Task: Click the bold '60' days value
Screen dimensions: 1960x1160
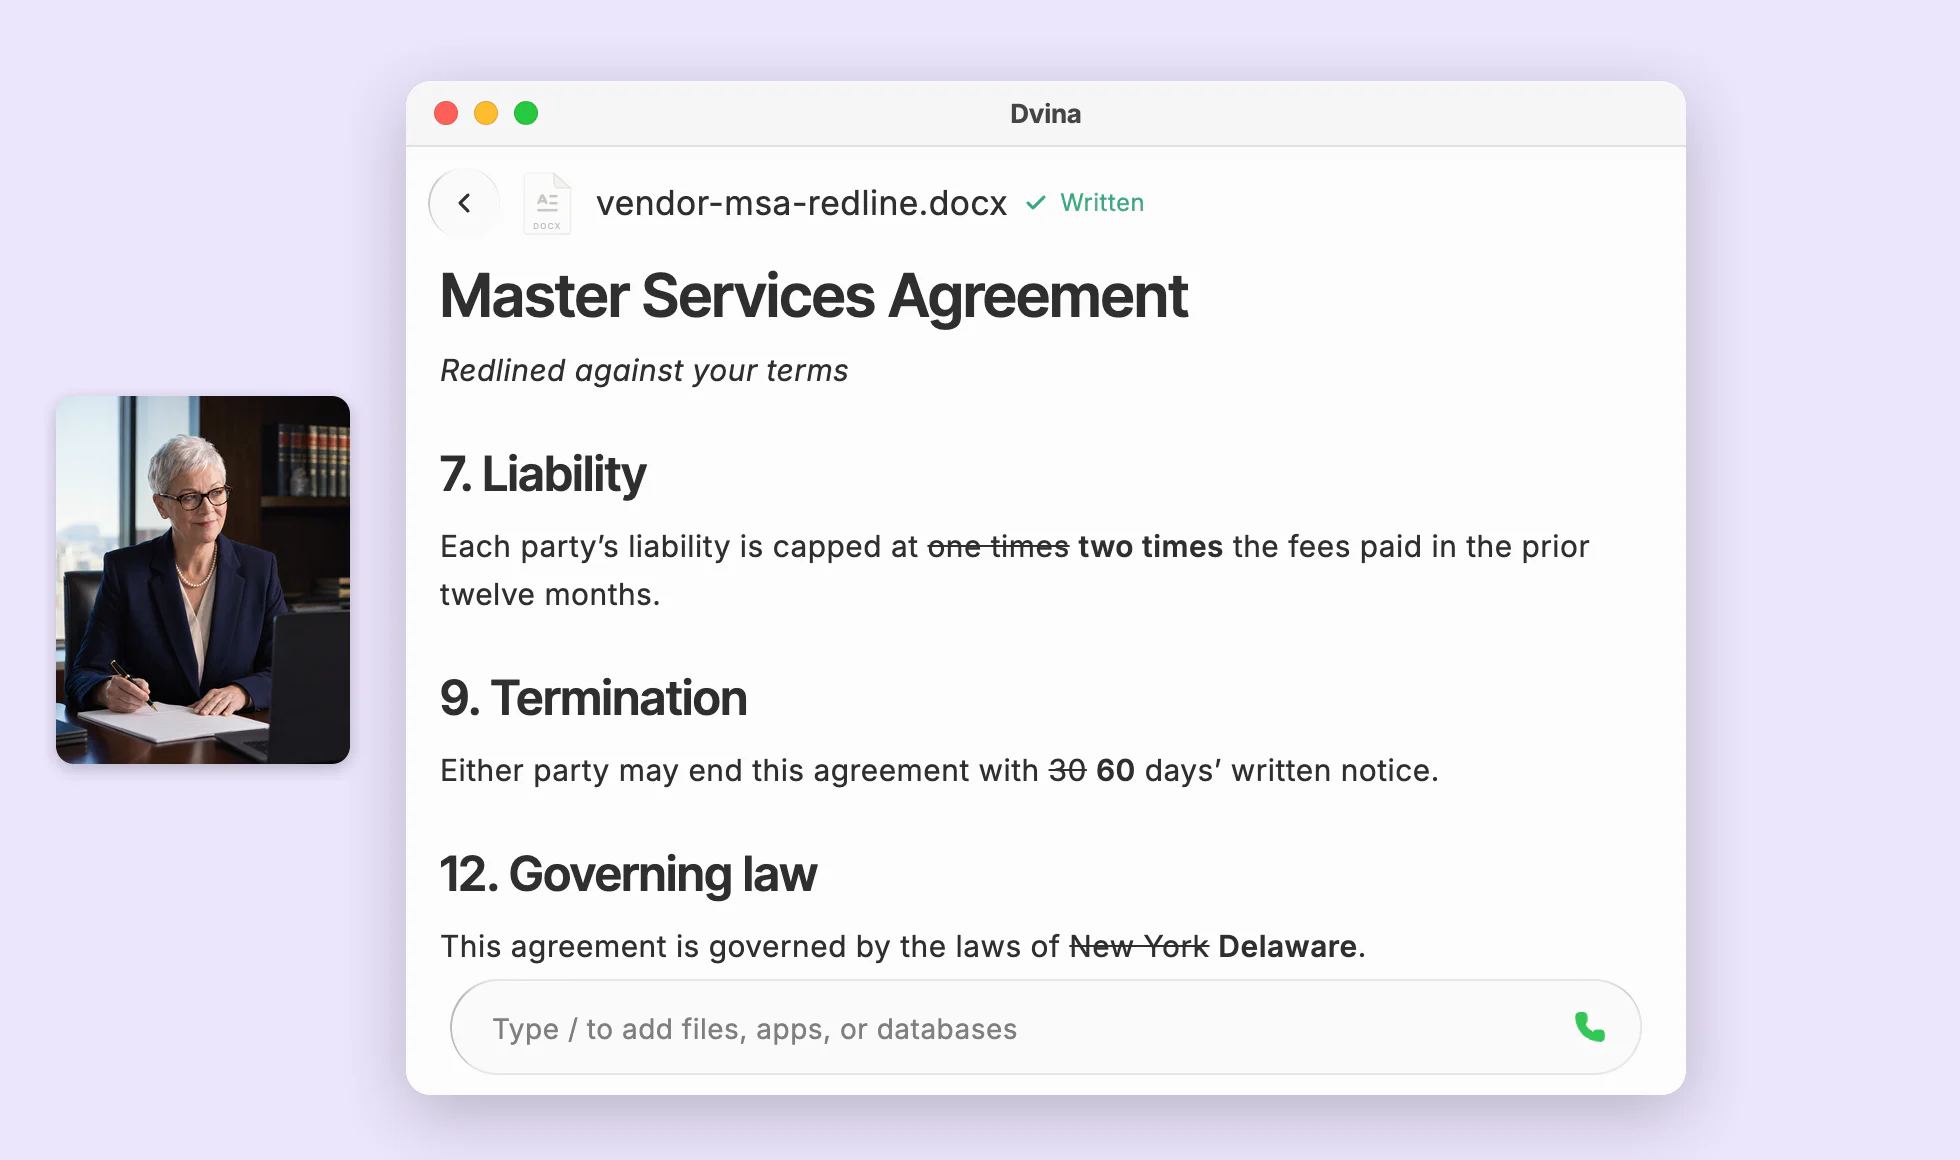Action: [x=1115, y=771]
